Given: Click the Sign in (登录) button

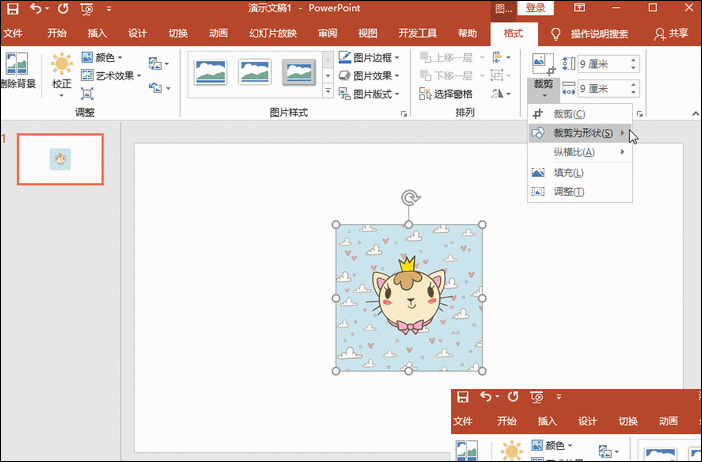Looking at the screenshot, I should pyautogui.click(x=534, y=8).
